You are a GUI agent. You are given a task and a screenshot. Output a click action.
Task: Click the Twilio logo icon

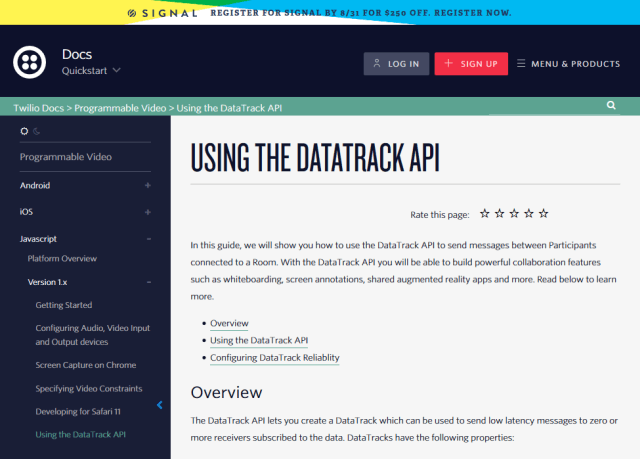[29, 62]
